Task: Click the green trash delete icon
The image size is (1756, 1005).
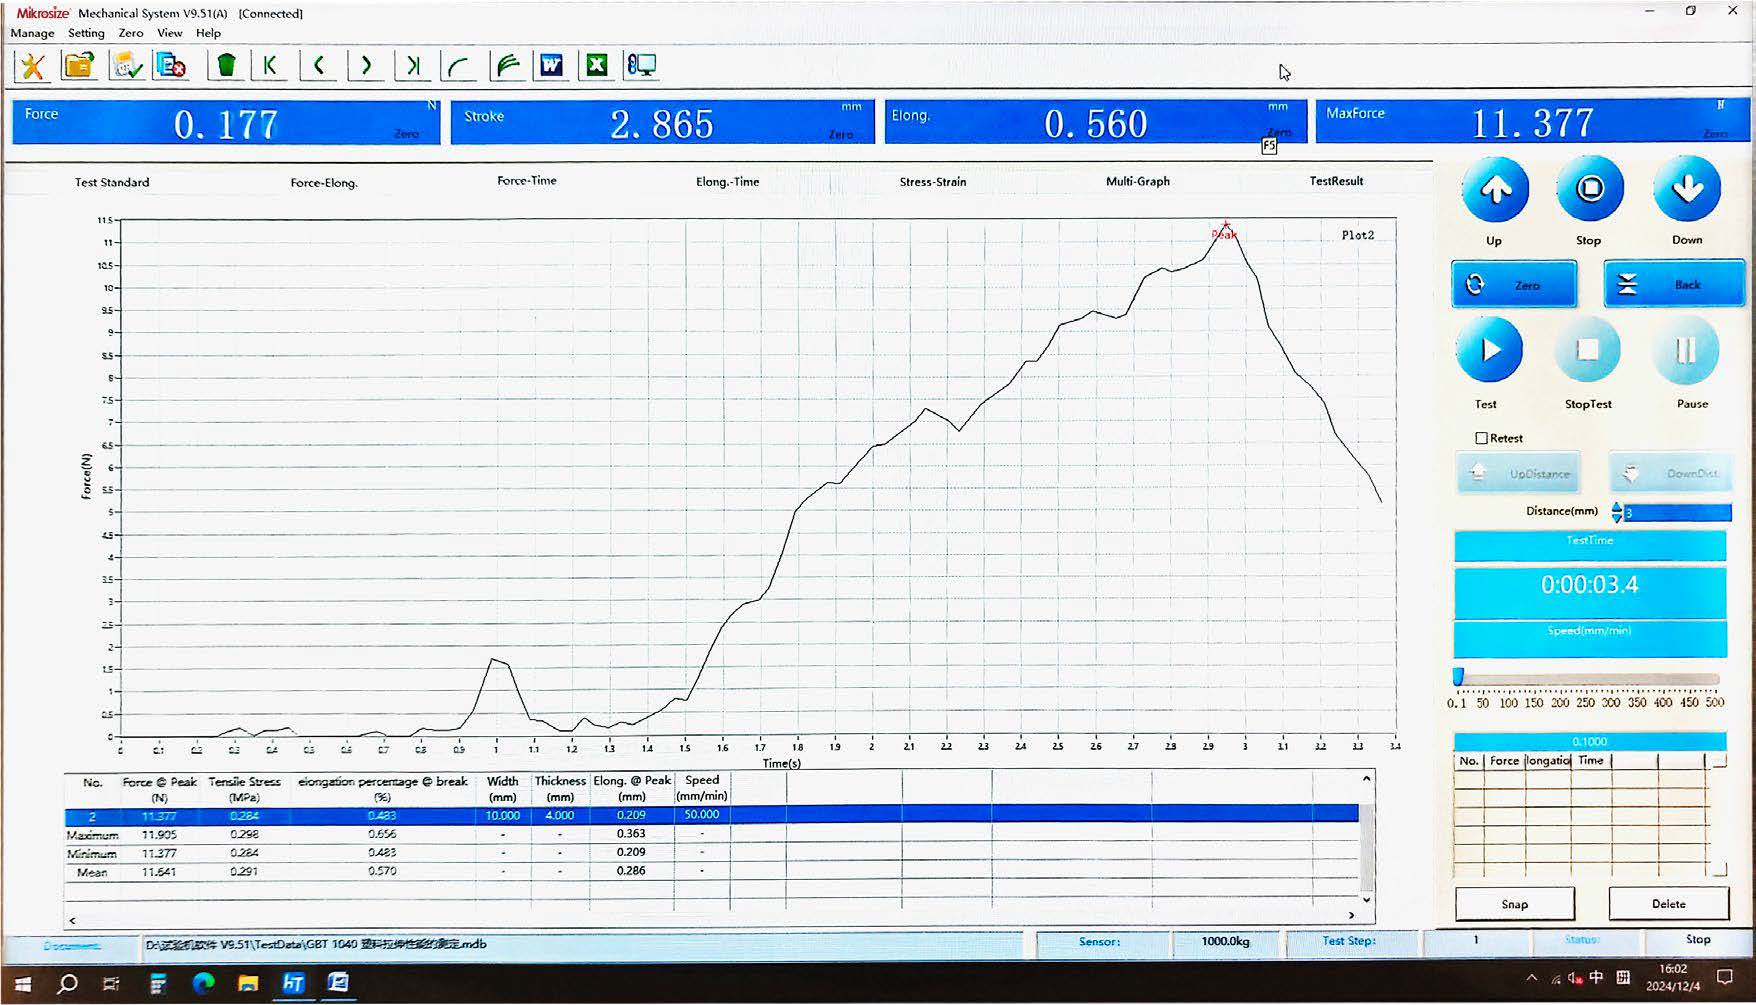Action: click(225, 64)
